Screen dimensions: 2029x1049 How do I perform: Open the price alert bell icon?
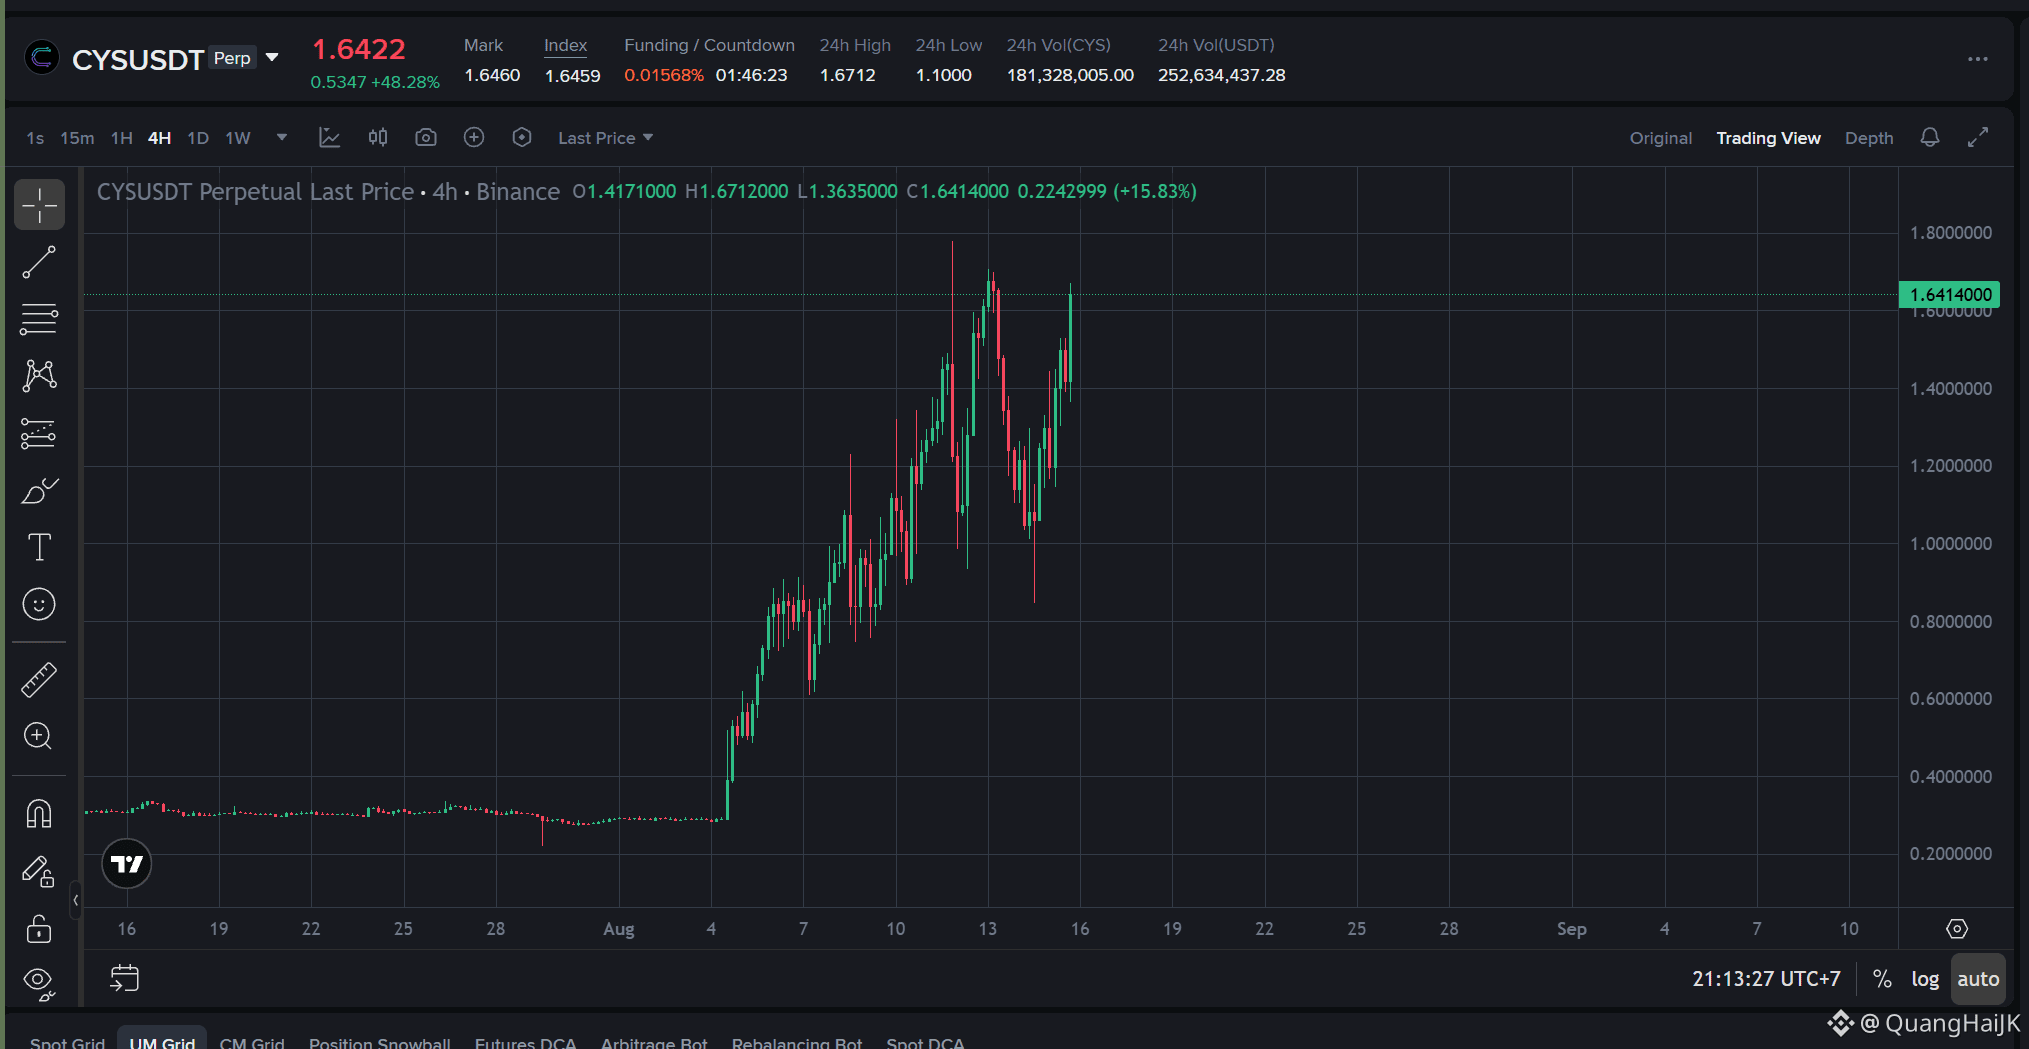pyautogui.click(x=1930, y=138)
